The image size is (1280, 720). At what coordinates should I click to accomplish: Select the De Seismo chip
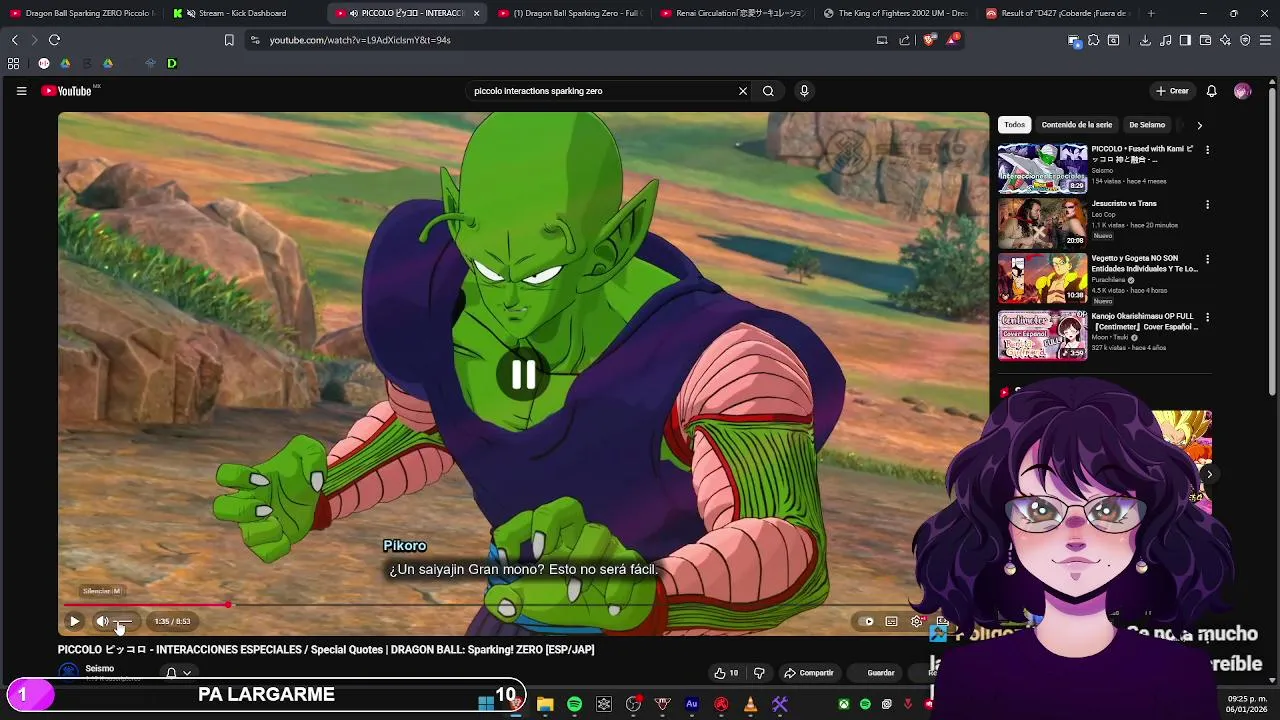(1147, 125)
